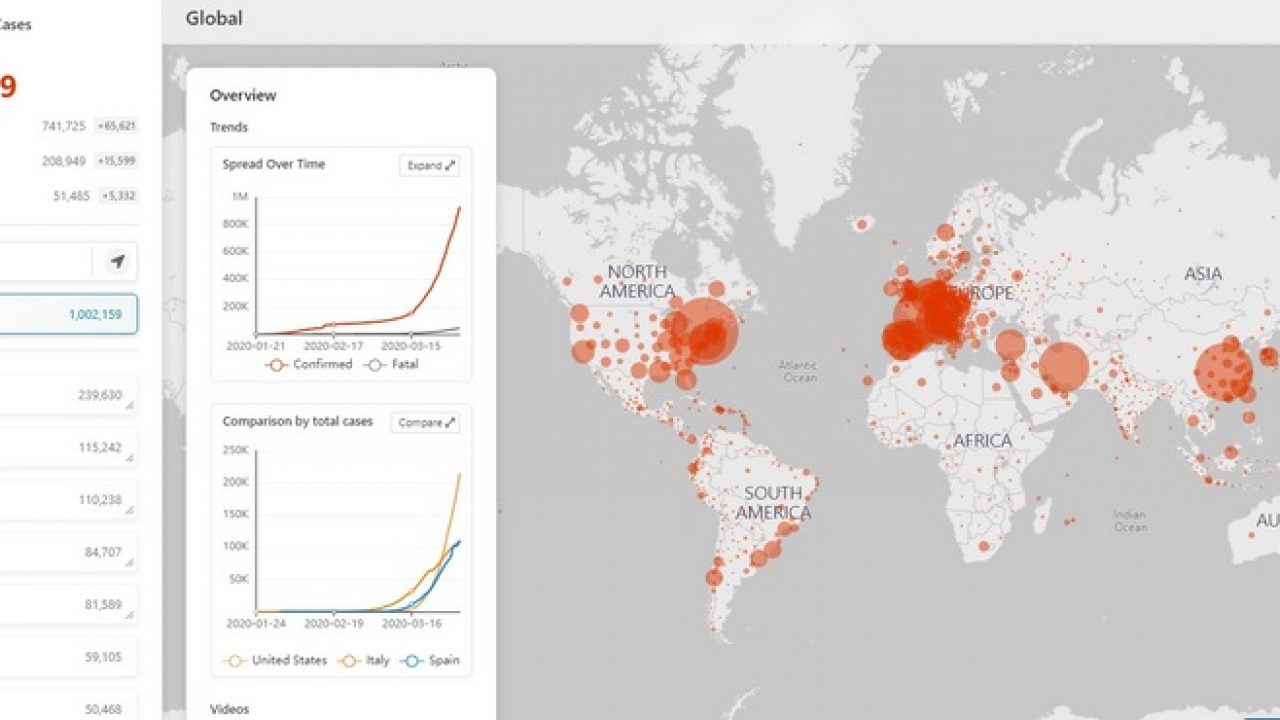Expand the region row showing 239,630 cases
The height and width of the screenshot is (720, 1280).
point(68,395)
